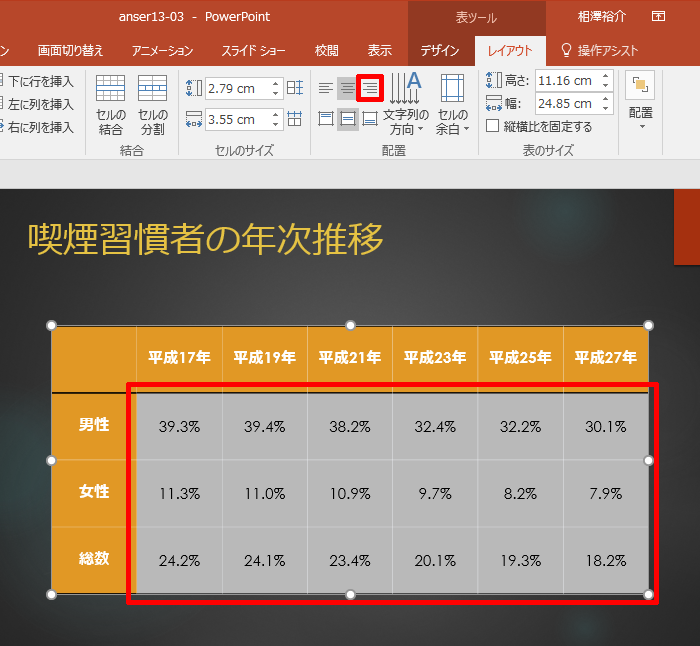Align text to the top of cells
This screenshot has width=700, height=646.
click(326, 119)
